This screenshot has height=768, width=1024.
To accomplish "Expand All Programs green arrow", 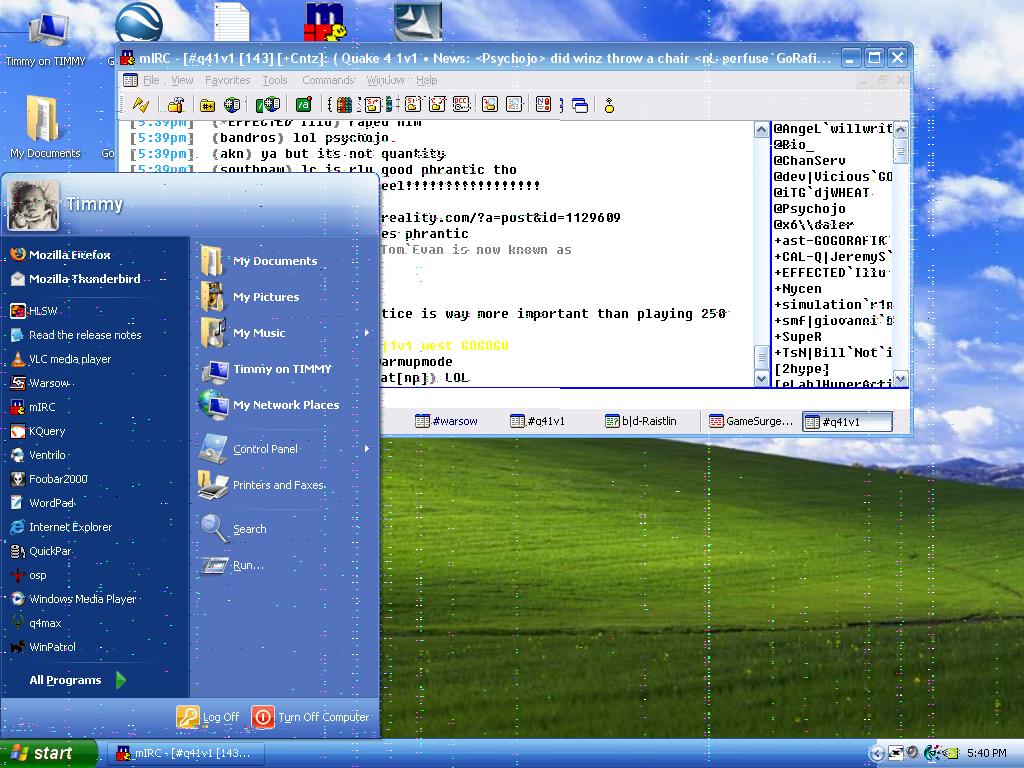I will [121, 680].
